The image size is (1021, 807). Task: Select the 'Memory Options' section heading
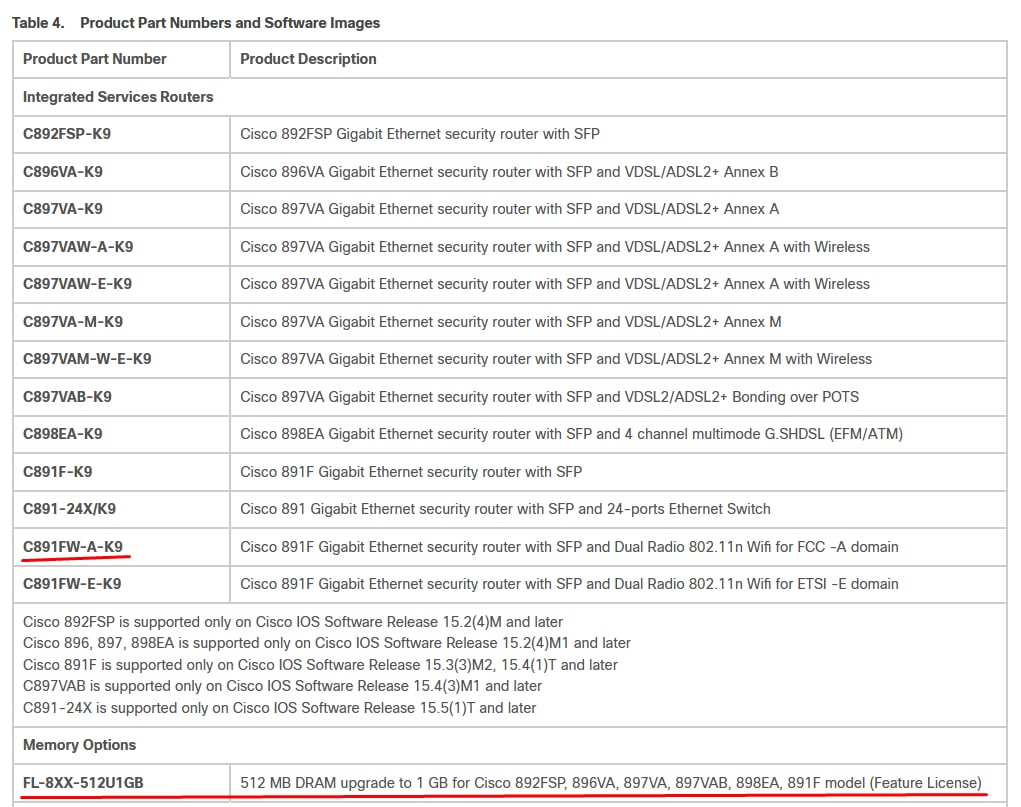79,745
